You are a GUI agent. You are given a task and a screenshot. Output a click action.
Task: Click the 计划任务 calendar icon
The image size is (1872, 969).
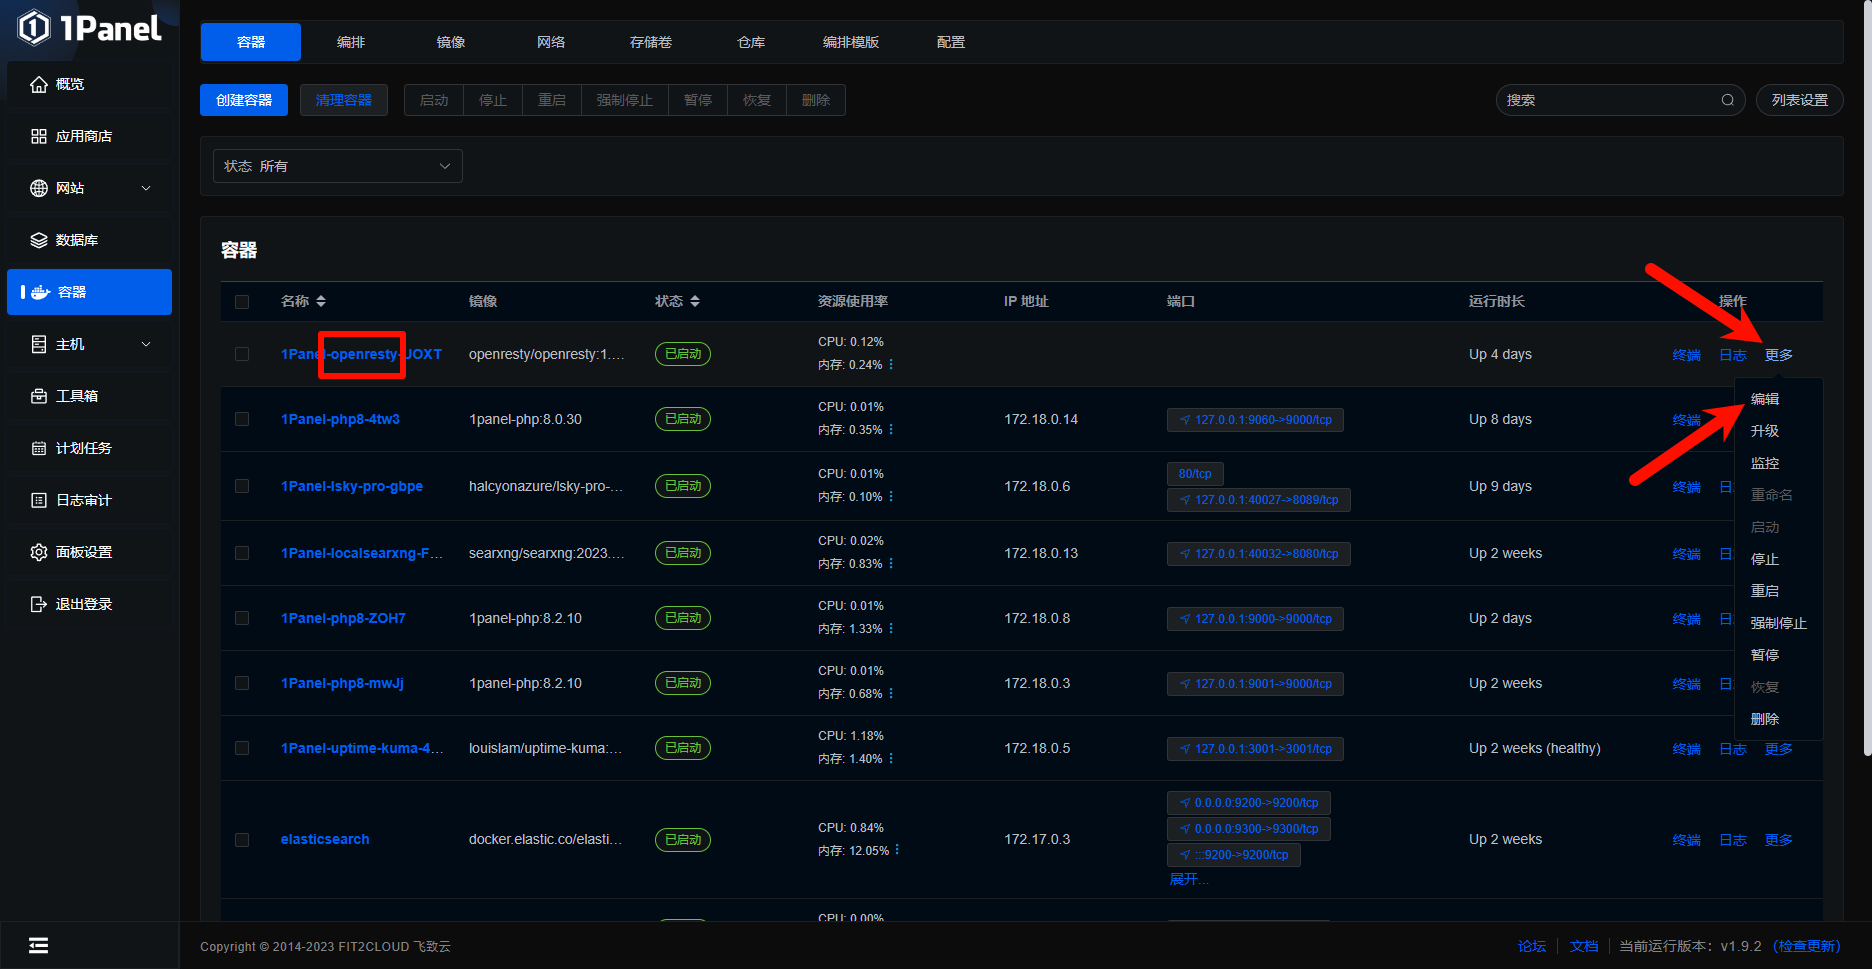(x=39, y=448)
